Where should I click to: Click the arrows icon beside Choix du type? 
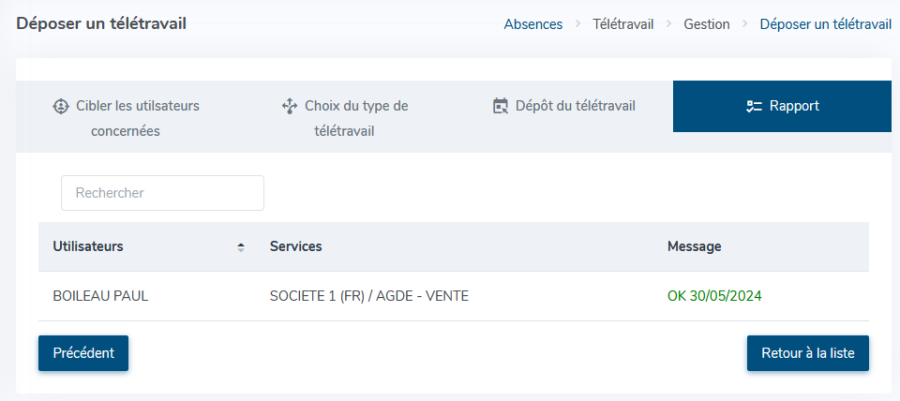coord(289,107)
